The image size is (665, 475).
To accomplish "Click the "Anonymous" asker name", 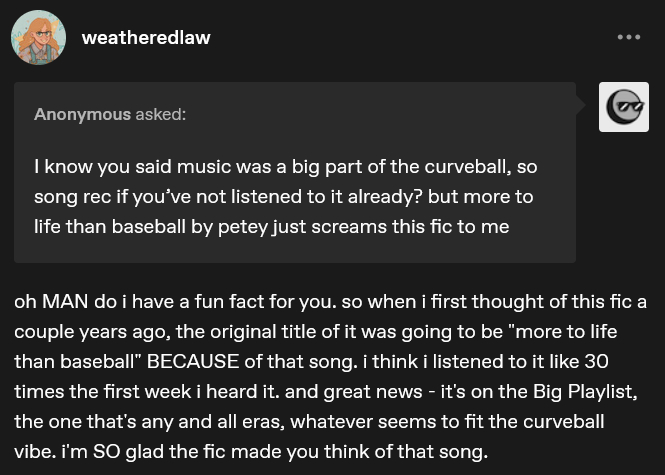I will tap(82, 114).
